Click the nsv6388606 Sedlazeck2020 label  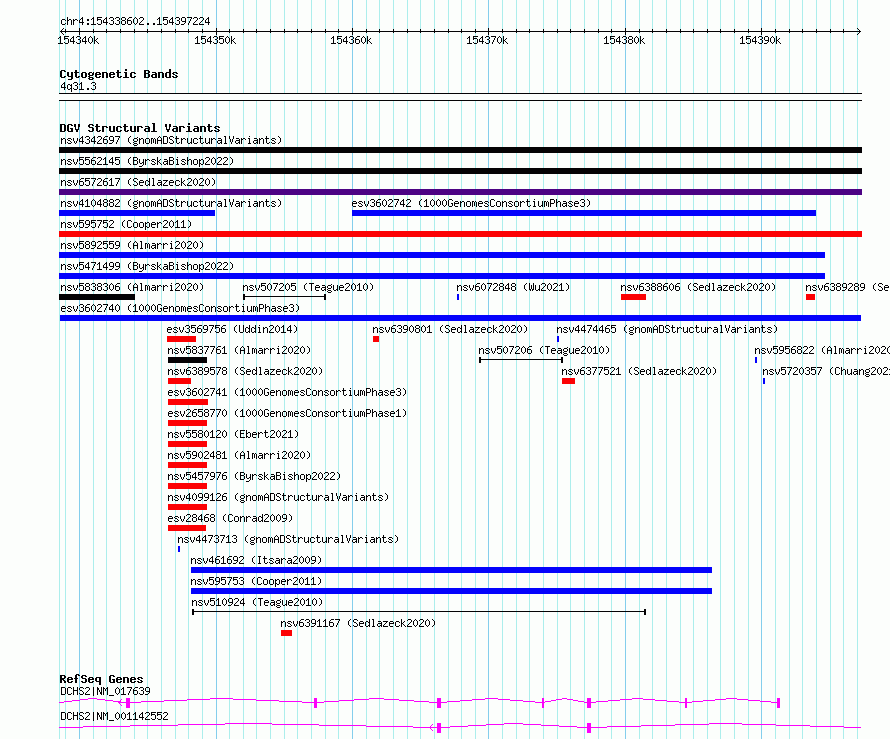[698, 287]
